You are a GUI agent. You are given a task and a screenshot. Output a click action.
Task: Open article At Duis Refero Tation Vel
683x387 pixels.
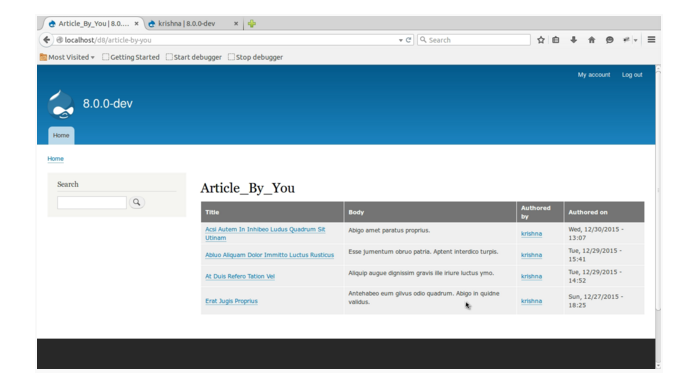[240, 276]
